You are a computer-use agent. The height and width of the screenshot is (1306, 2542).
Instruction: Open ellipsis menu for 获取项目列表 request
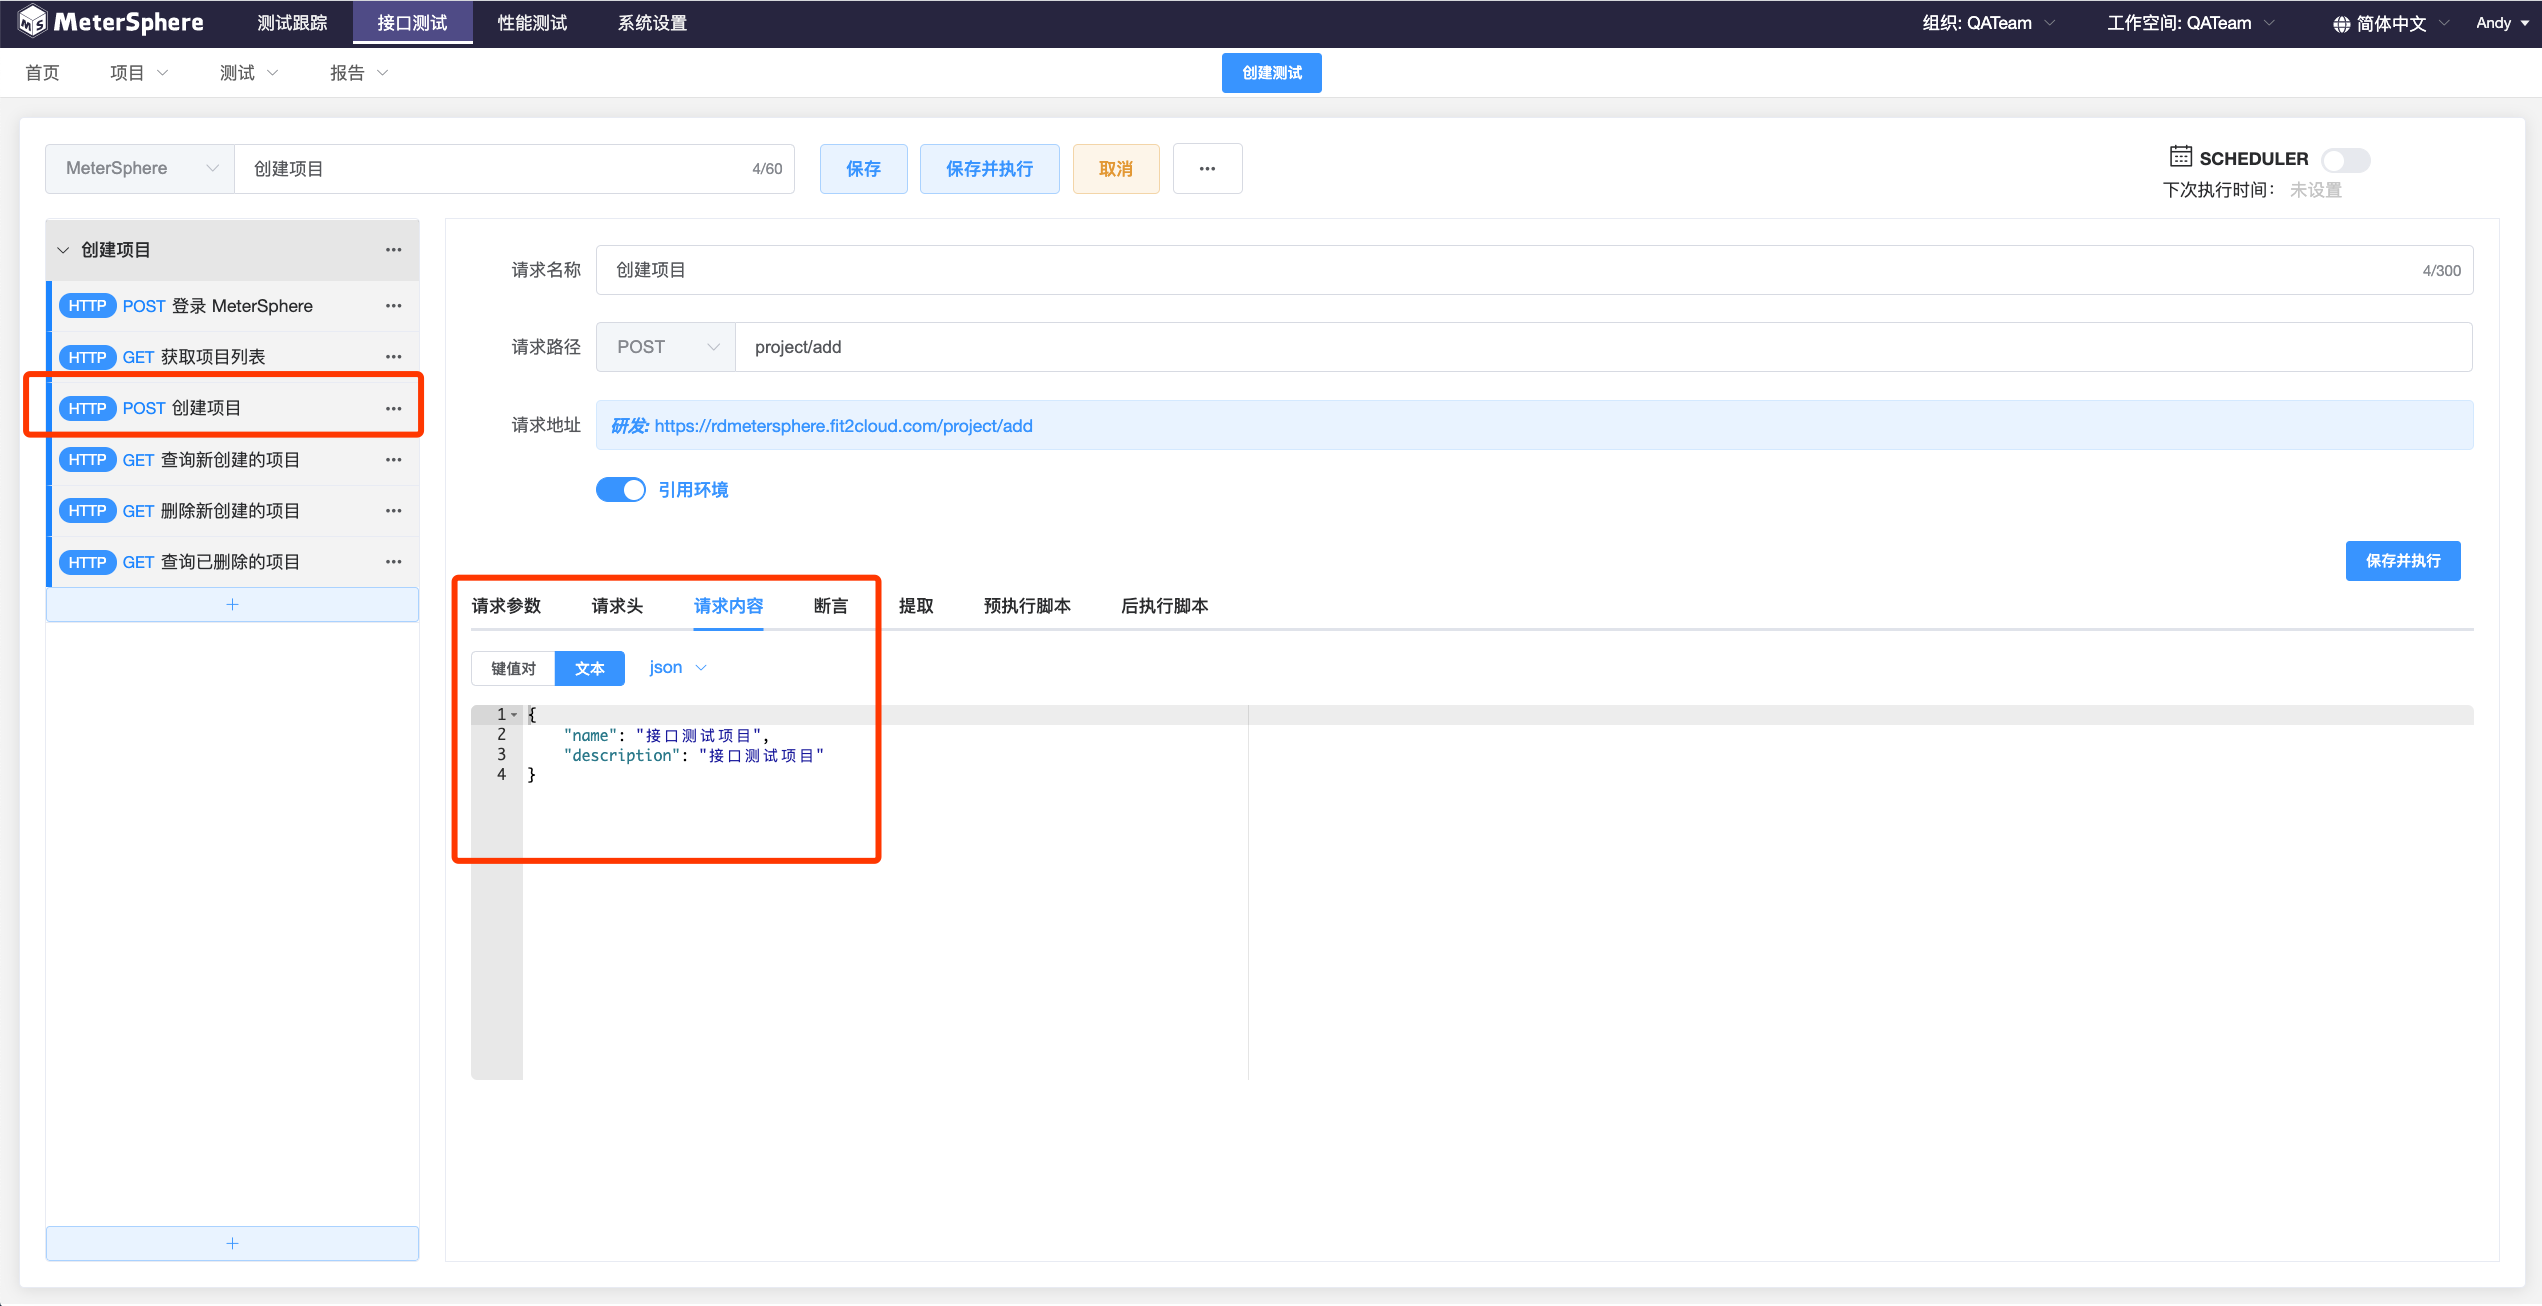click(393, 357)
